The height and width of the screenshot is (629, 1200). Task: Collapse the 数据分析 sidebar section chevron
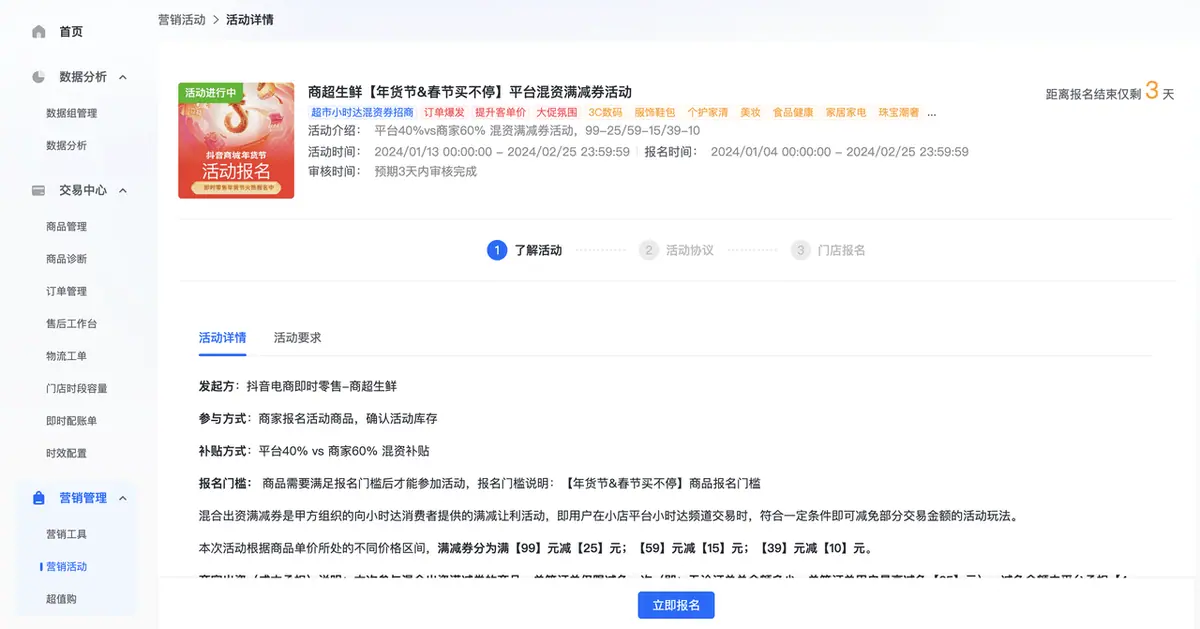coord(123,77)
